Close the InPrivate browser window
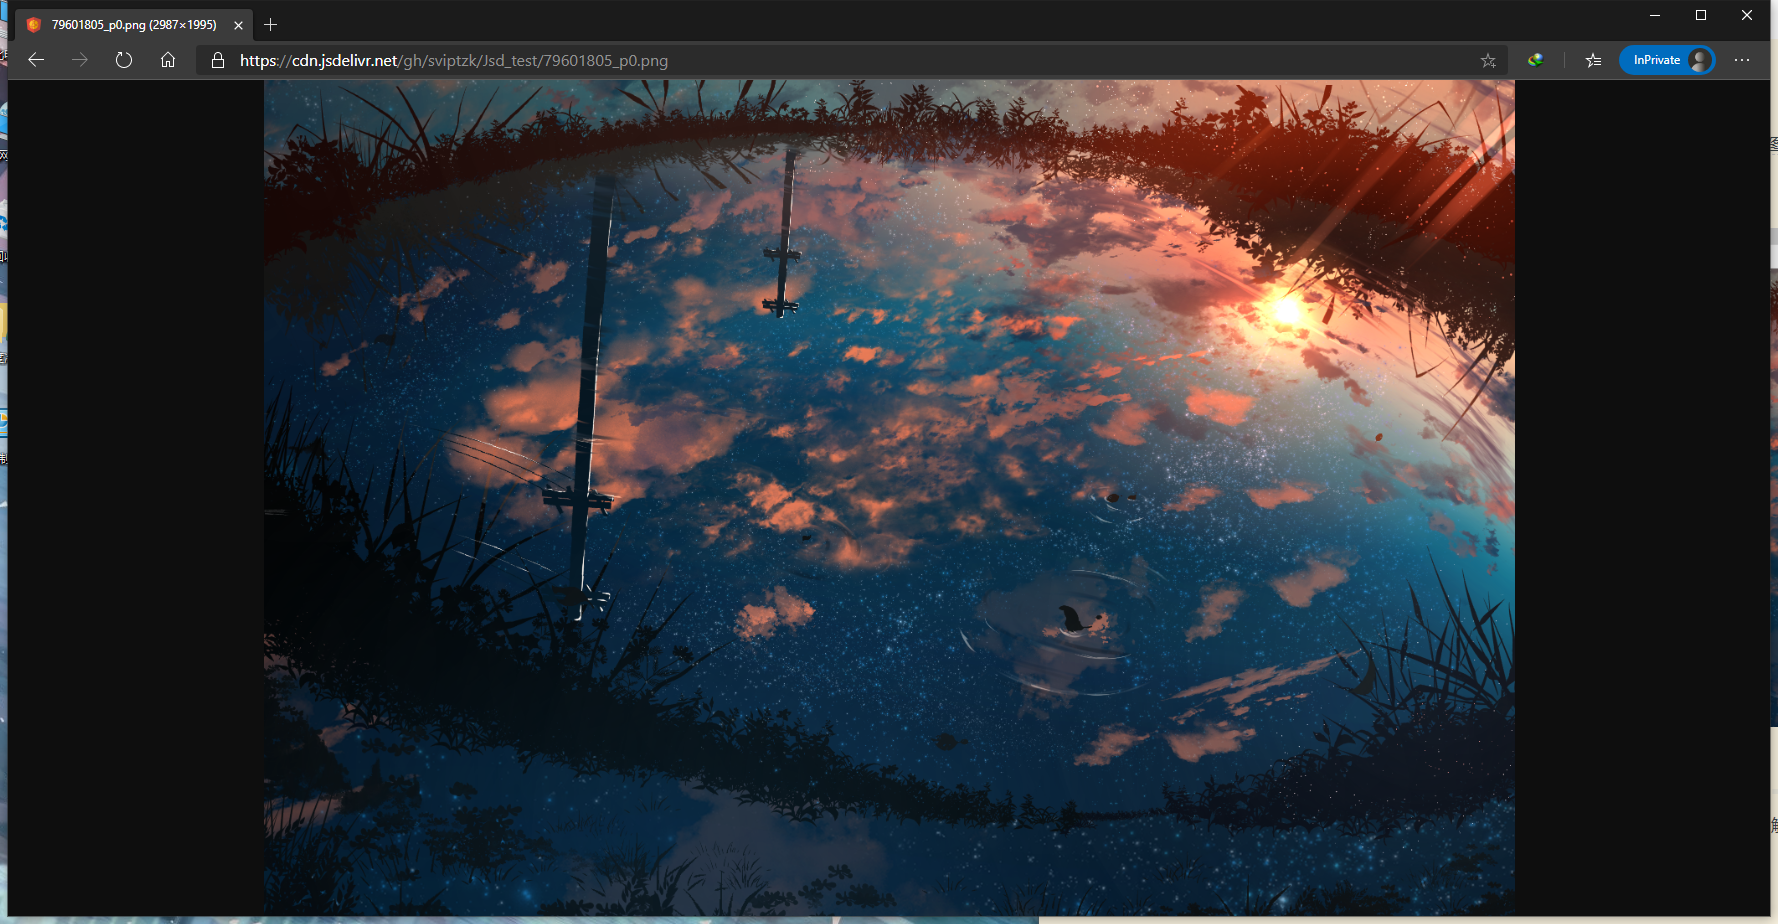 click(1747, 15)
